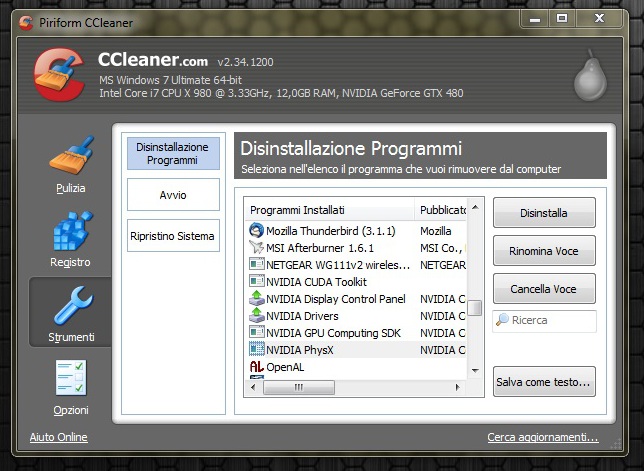
Task: Click in the Ricerca search field
Action: [550, 321]
